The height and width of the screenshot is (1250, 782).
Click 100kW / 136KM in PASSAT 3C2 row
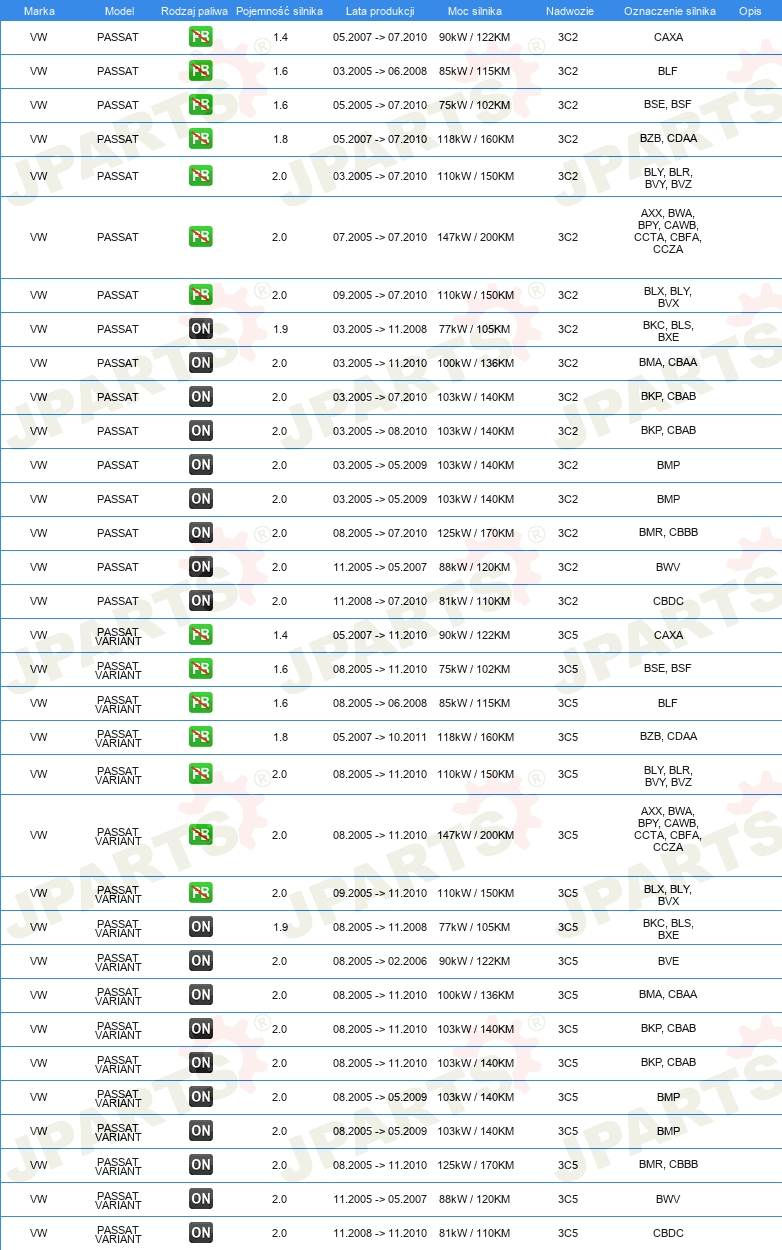(475, 363)
